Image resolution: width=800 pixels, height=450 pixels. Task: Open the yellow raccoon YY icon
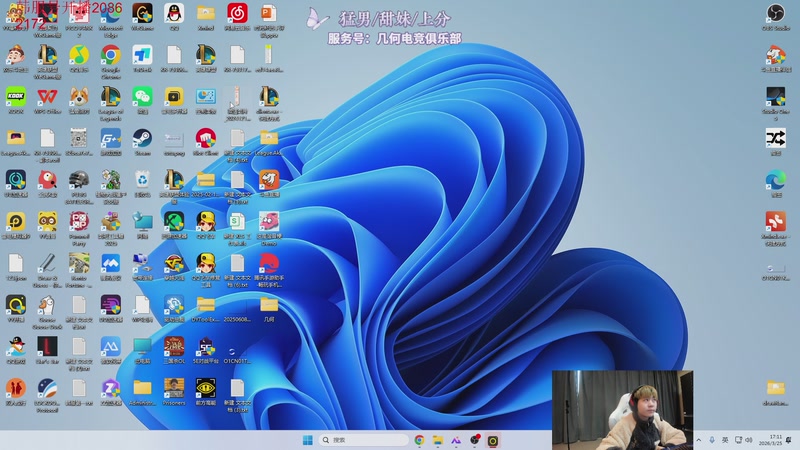click(47, 221)
